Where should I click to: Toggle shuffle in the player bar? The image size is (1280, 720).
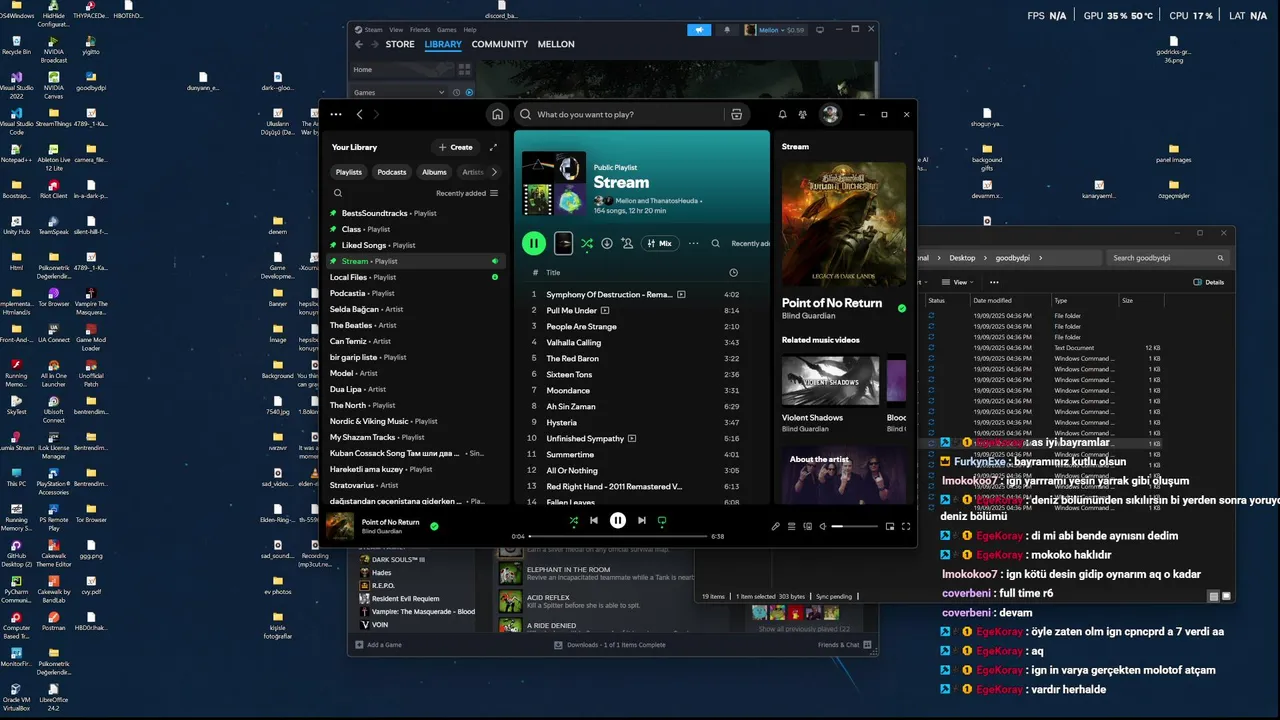point(573,520)
